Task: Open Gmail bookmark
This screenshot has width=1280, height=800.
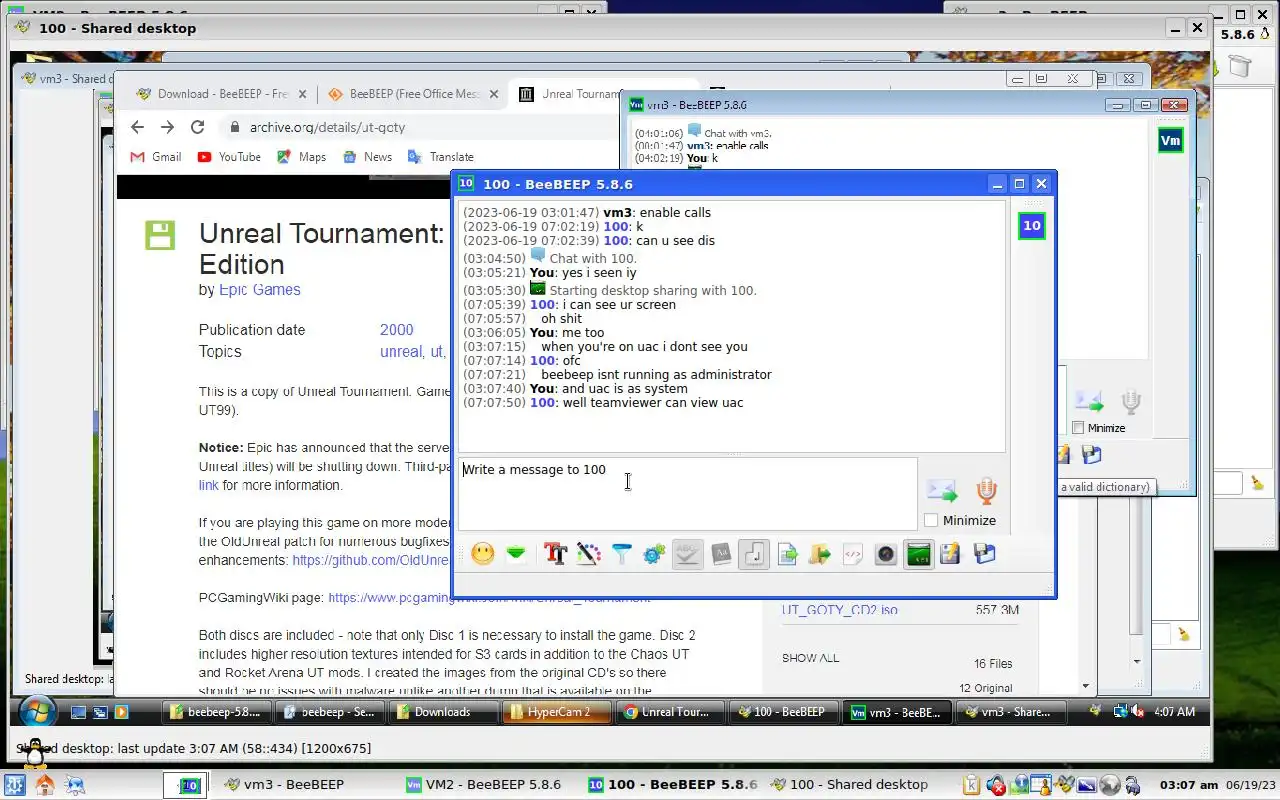Action: click(x=156, y=157)
